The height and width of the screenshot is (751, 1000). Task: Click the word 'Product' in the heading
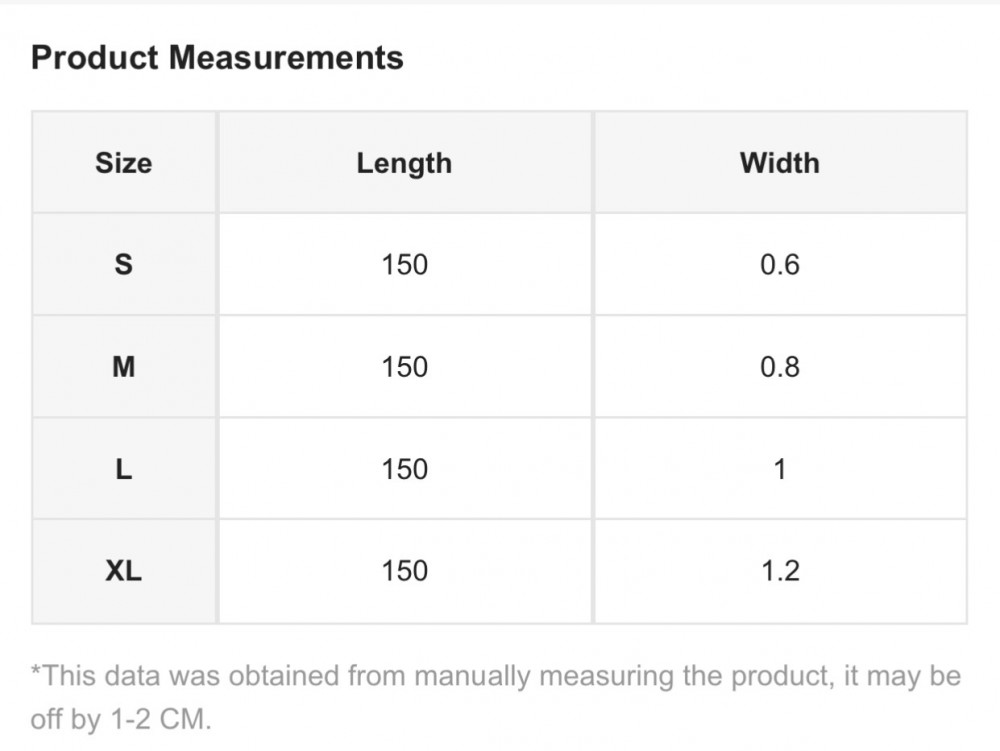coord(96,58)
